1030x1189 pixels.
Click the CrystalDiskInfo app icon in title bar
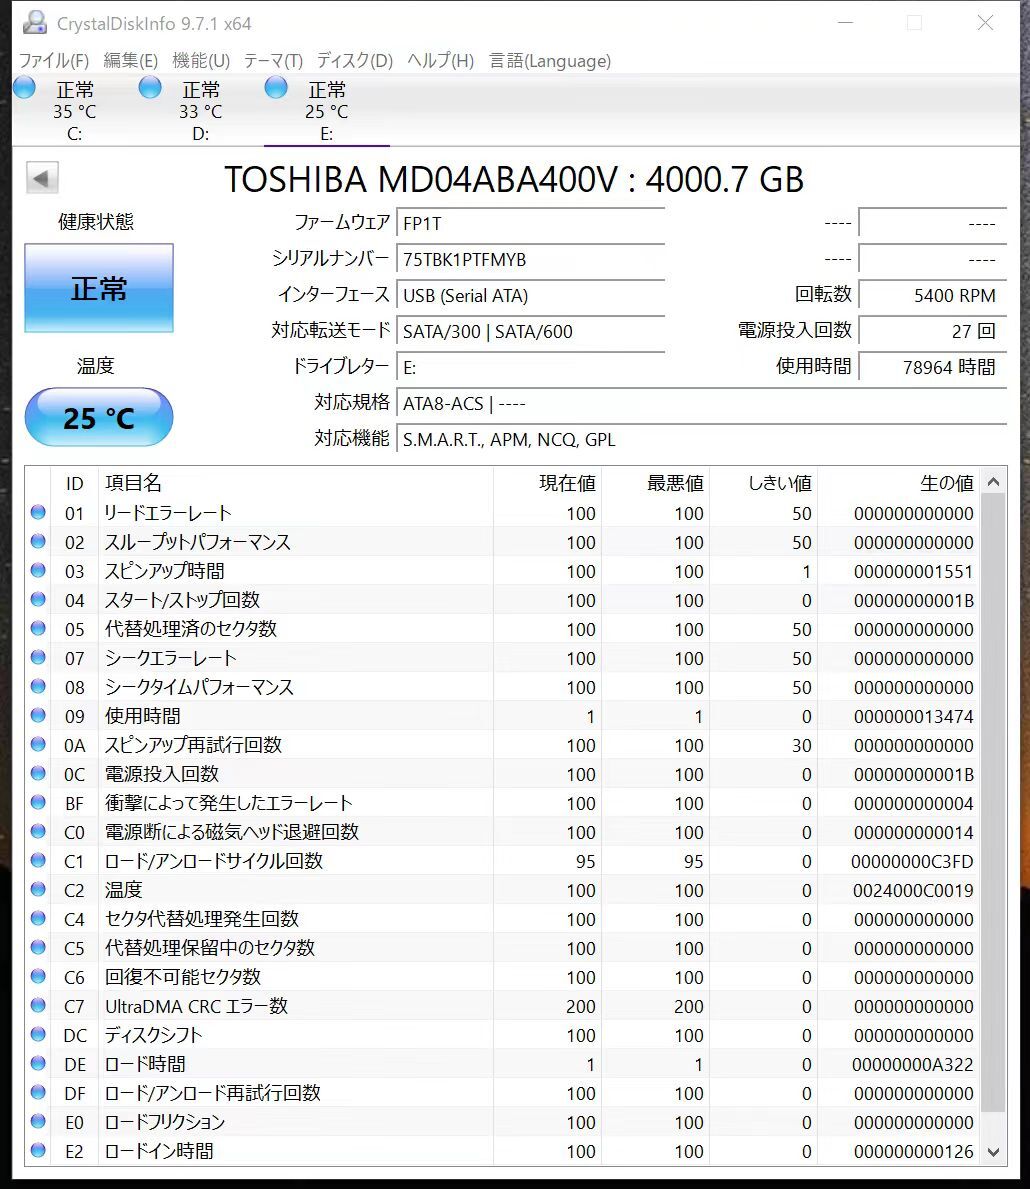(34, 23)
